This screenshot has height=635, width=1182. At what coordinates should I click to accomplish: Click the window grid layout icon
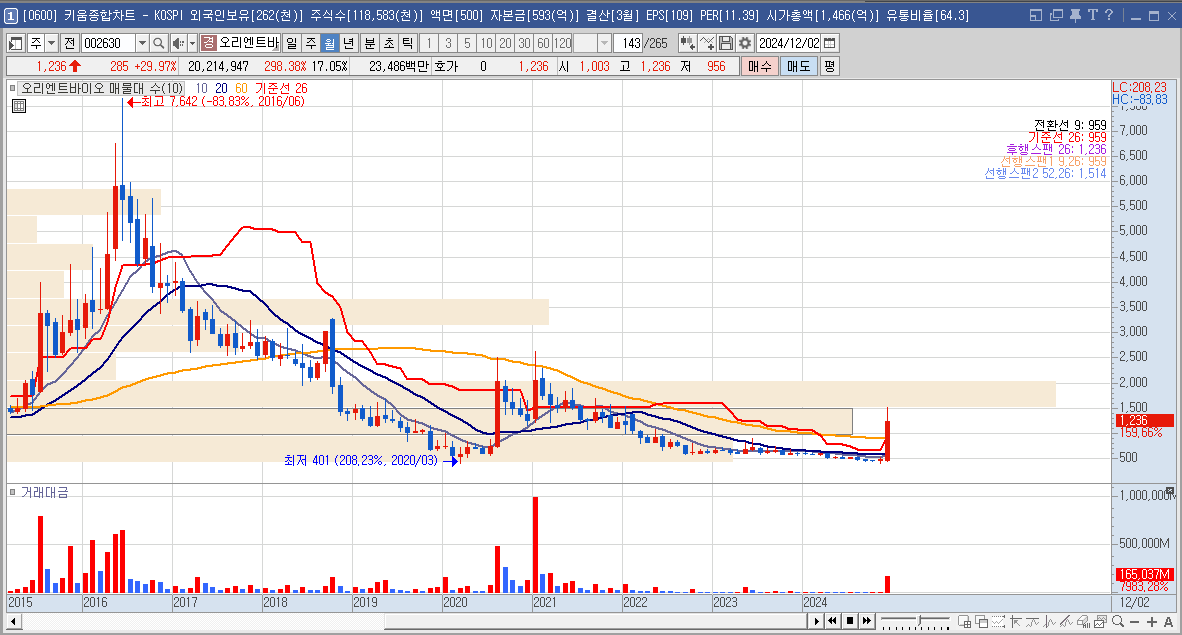point(964,621)
